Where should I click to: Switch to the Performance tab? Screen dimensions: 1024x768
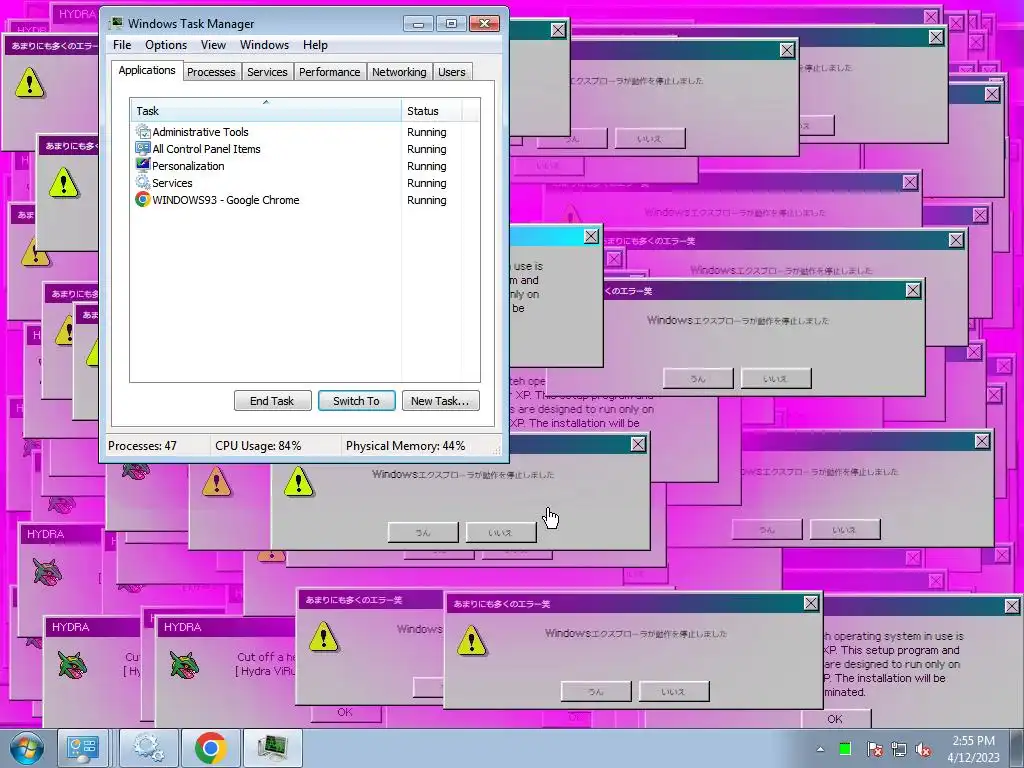(329, 72)
